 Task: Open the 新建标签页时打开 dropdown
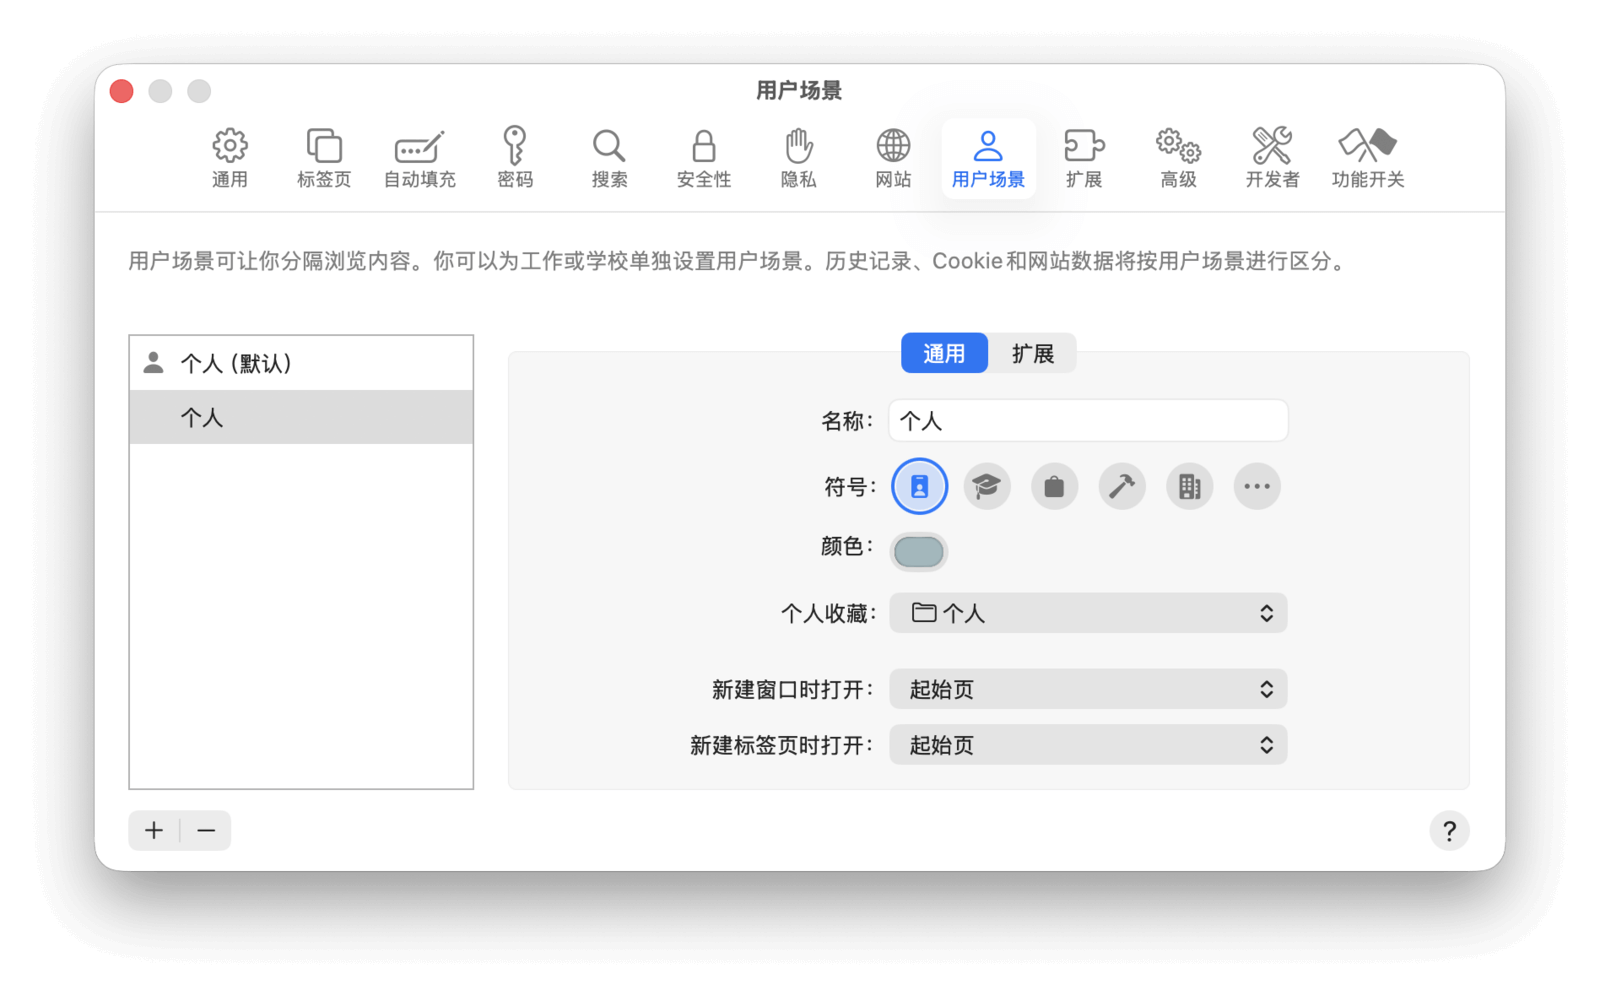(x=1088, y=745)
